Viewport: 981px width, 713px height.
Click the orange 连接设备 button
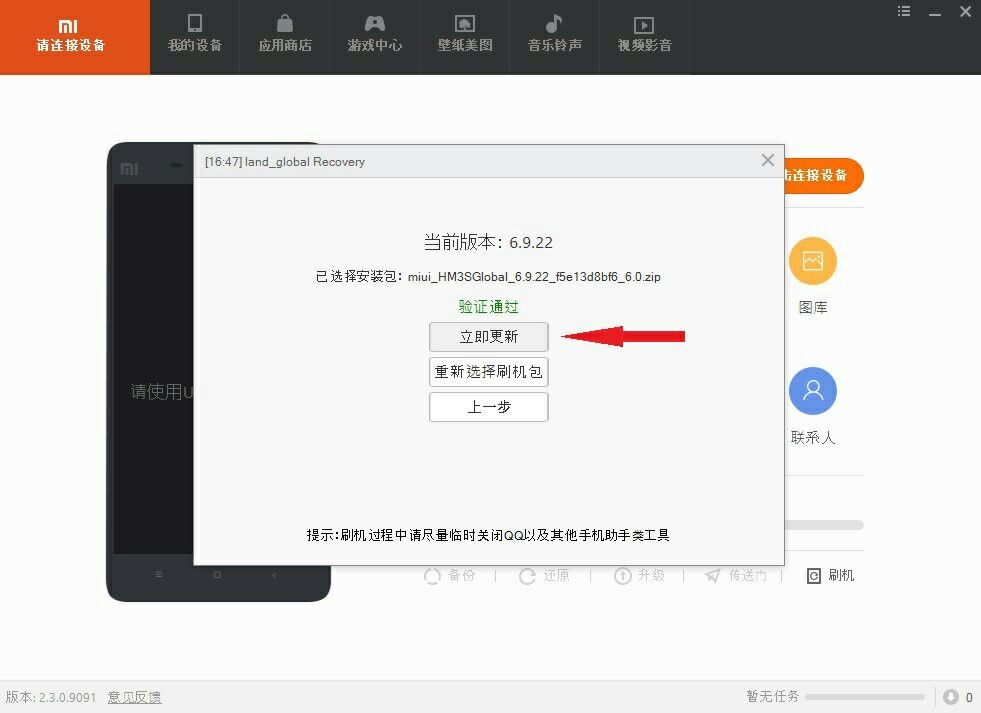click(x=823, y=176)
